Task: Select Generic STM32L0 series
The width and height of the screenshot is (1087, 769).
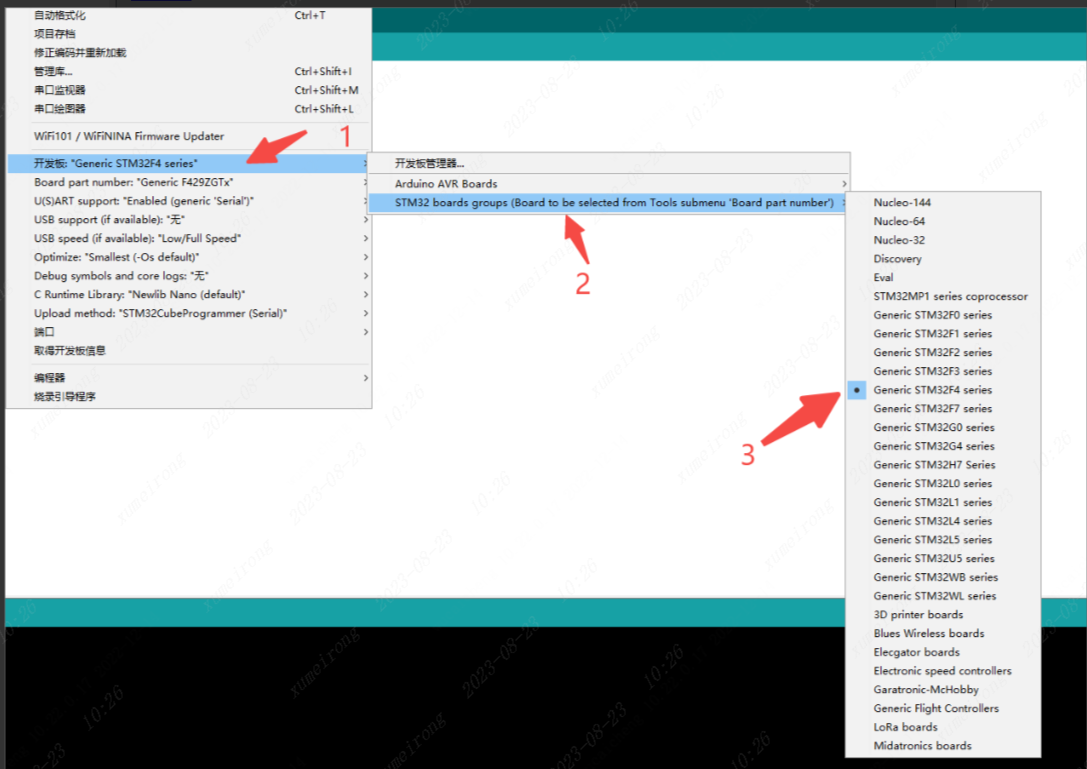Action: click(x=943, y=483)
